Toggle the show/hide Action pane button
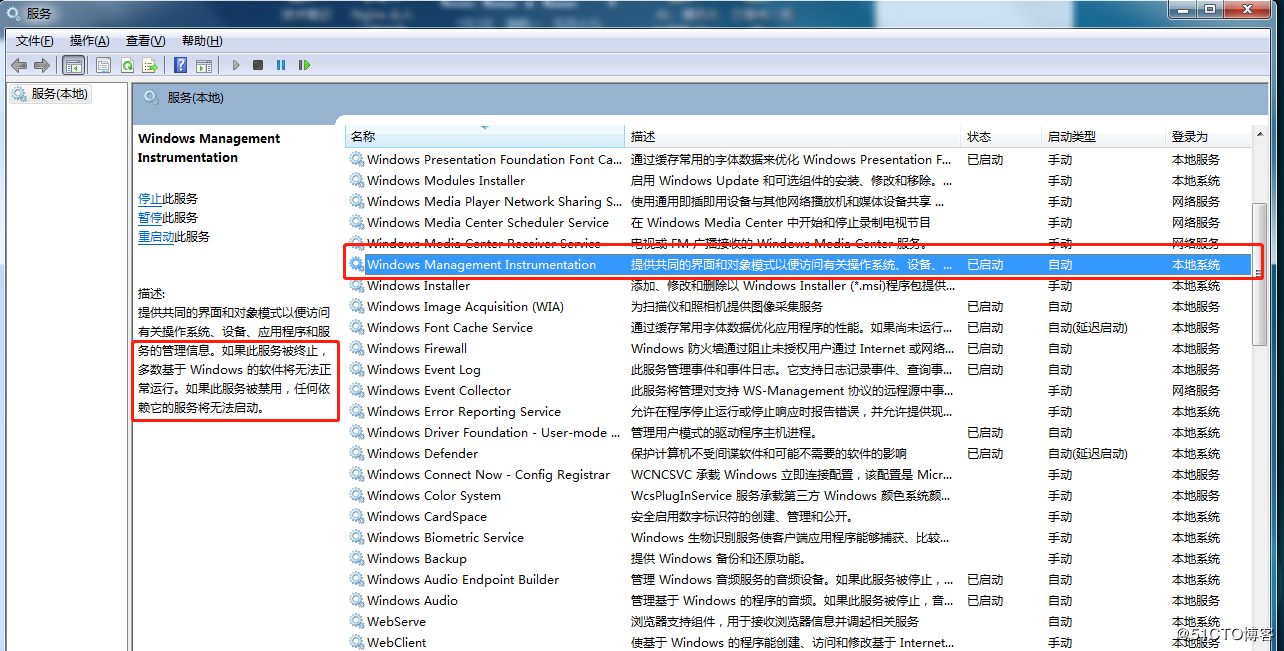 pos(204,65)
